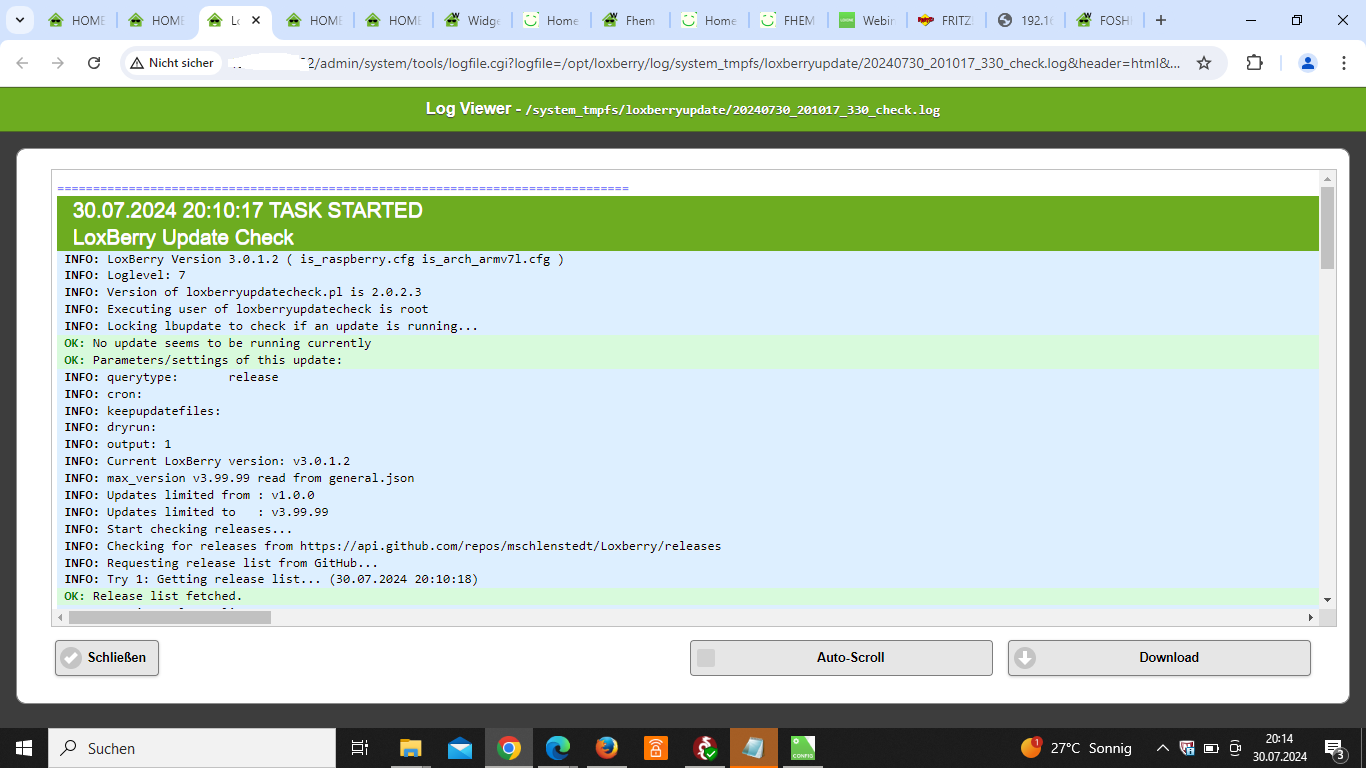
Task: Click the battery icon in system tray
Action: [1211, 748]
